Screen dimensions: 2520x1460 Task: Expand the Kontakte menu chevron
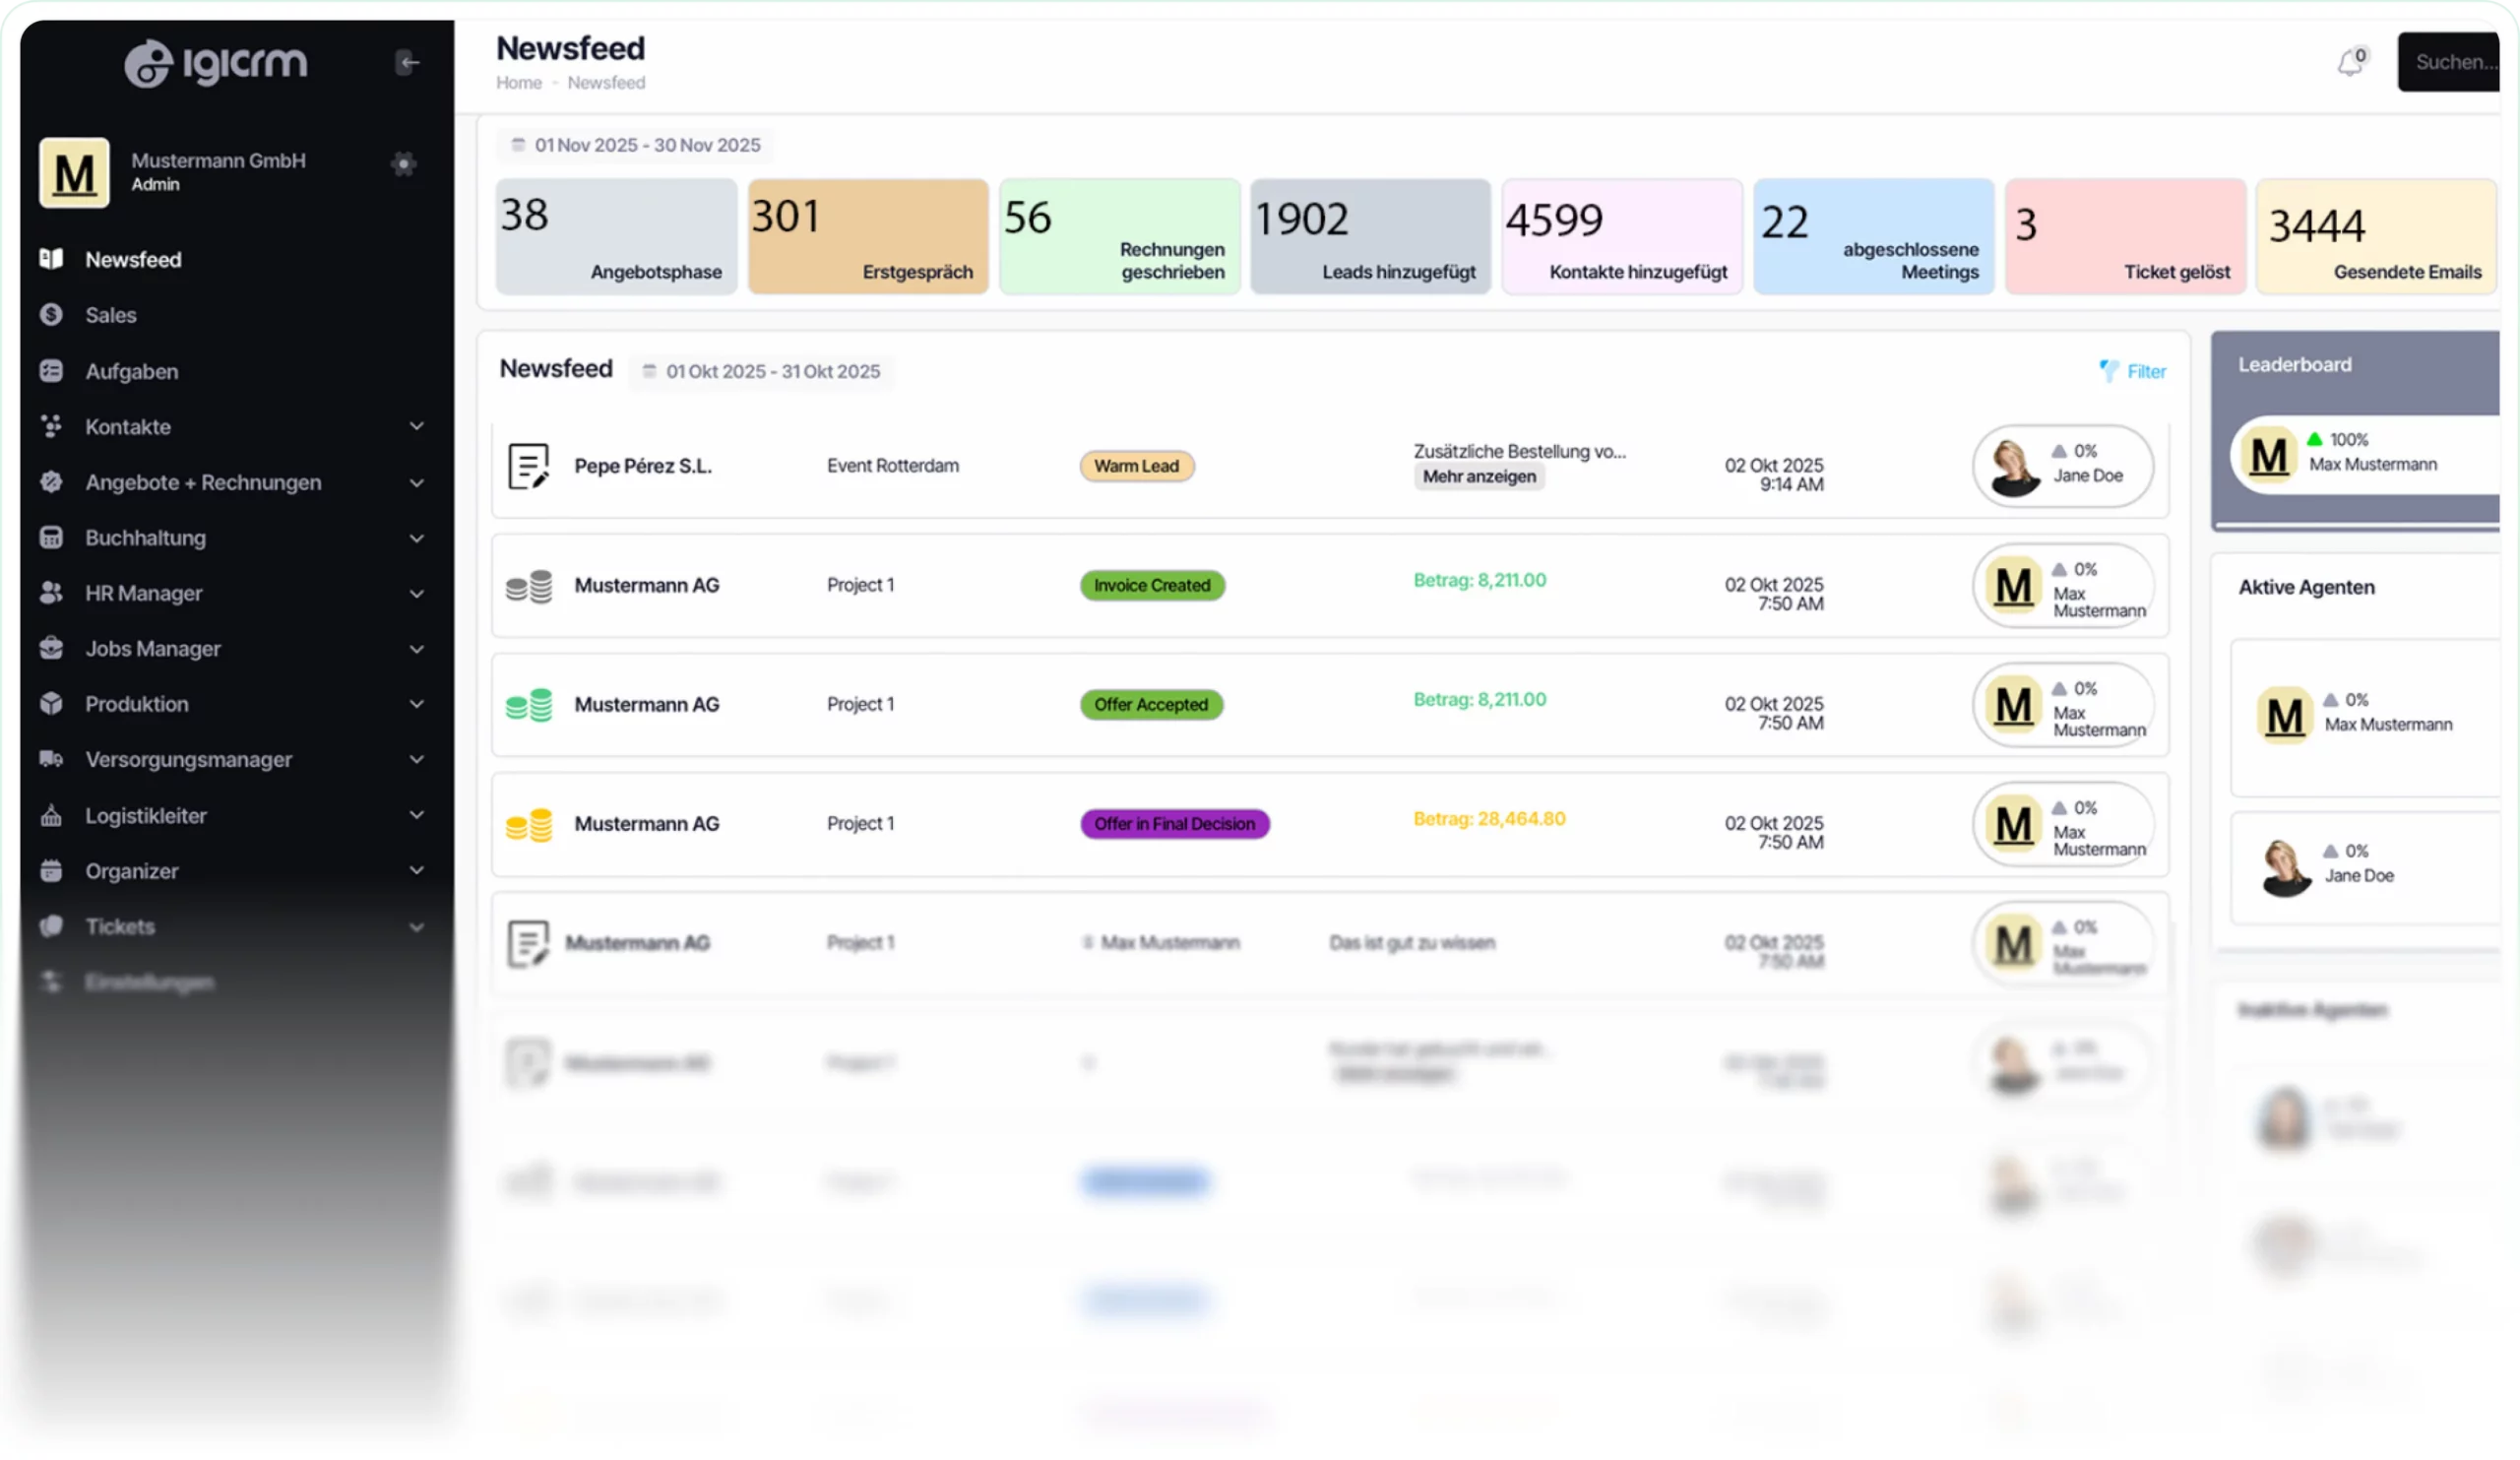(x=416, y=427)
